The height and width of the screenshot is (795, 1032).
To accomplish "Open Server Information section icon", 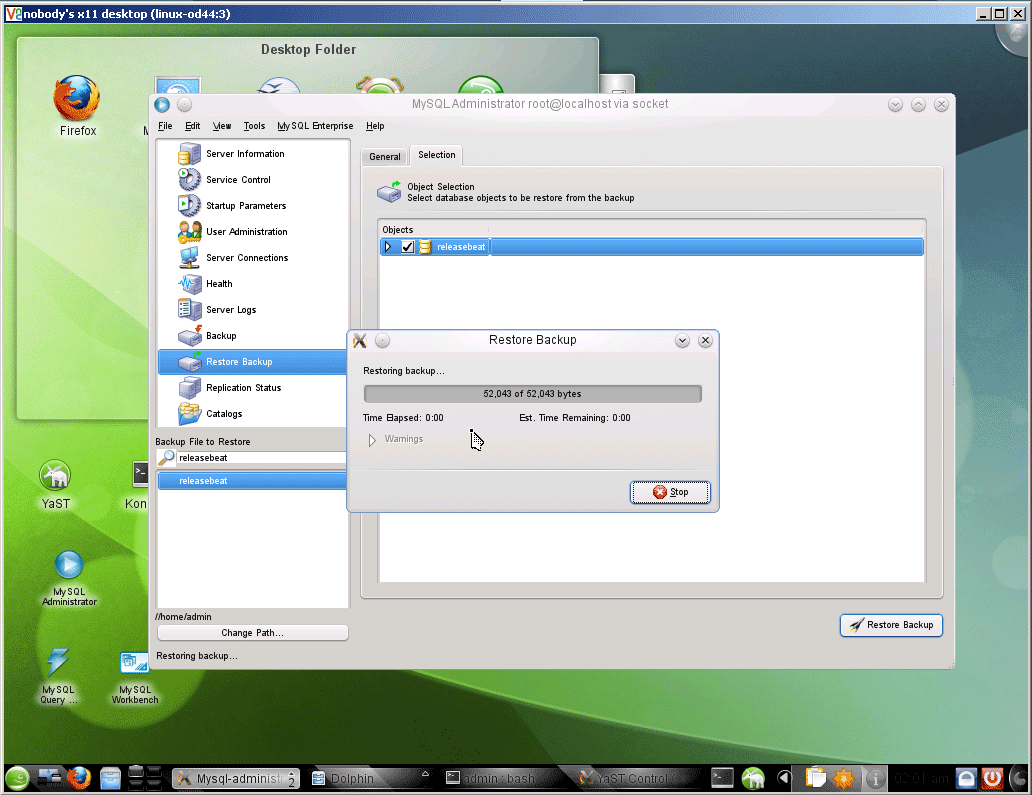I will point(190,153).
